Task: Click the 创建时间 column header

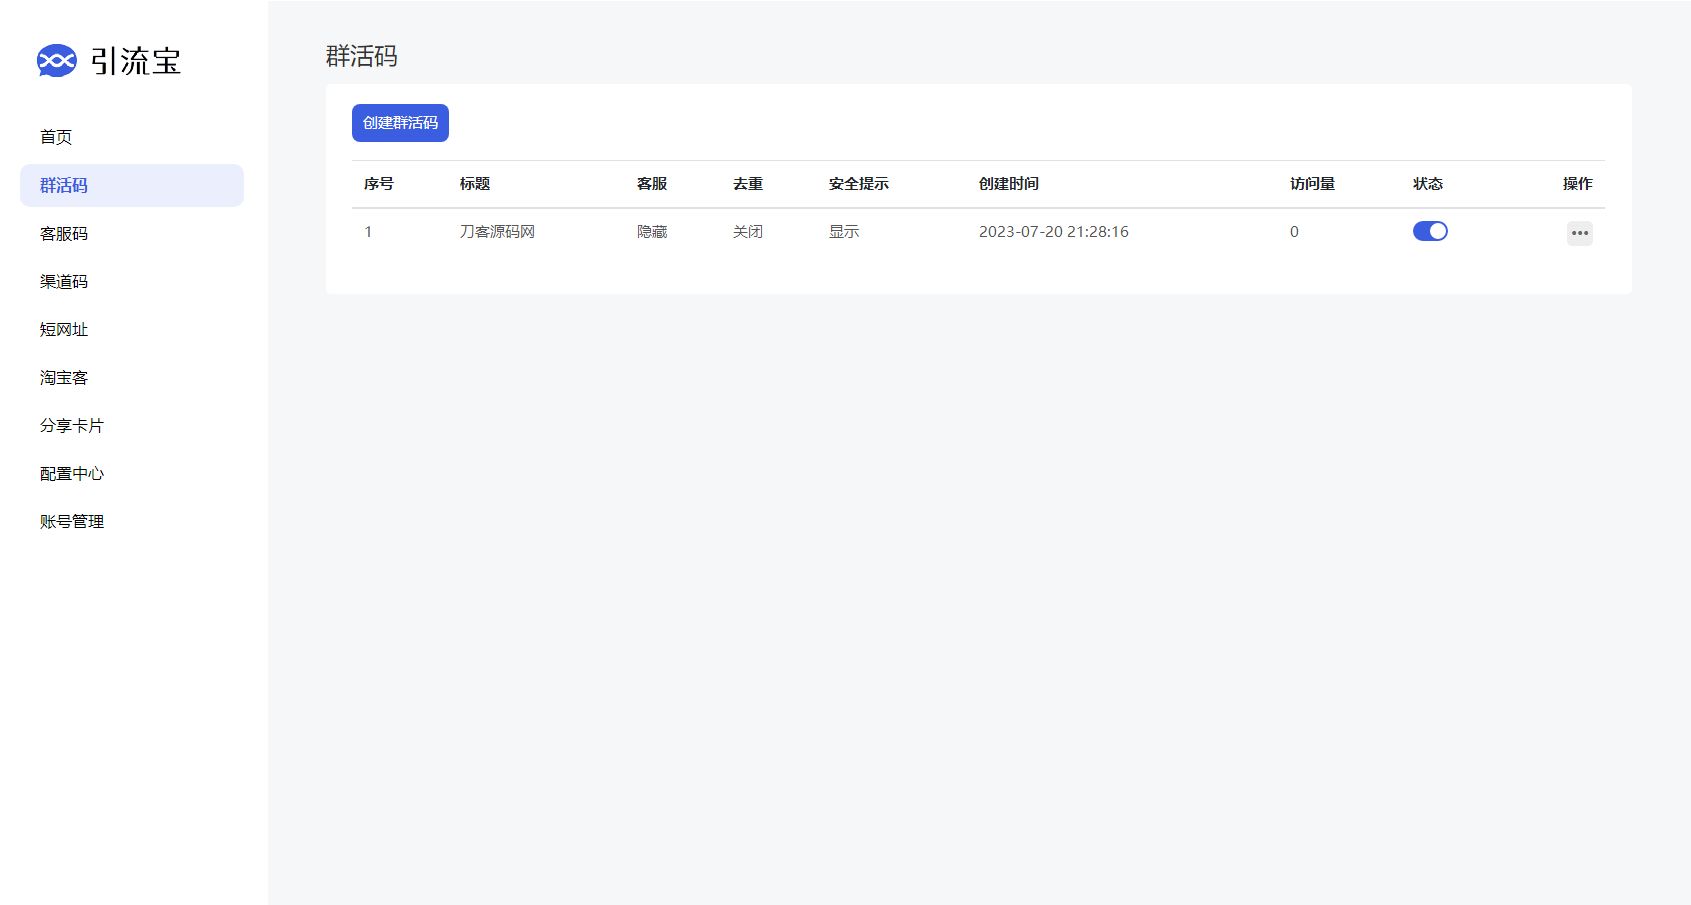Action: [x=1010, y=184]
